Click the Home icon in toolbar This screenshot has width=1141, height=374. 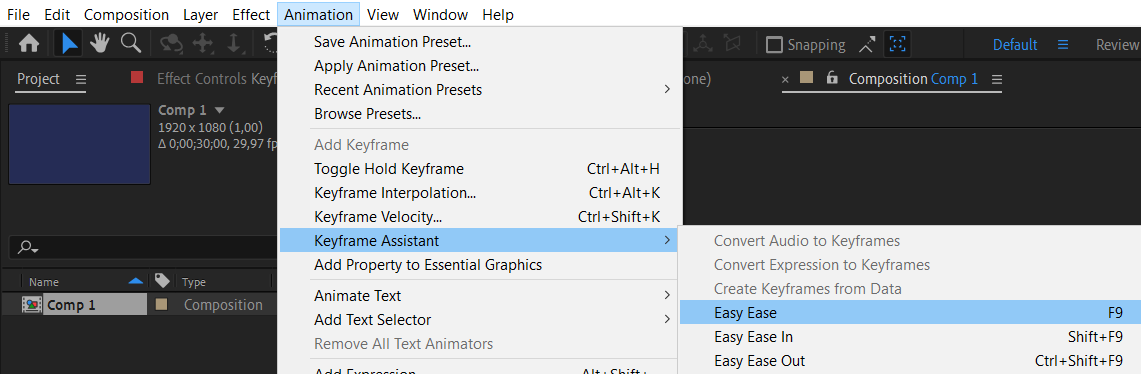28,44
